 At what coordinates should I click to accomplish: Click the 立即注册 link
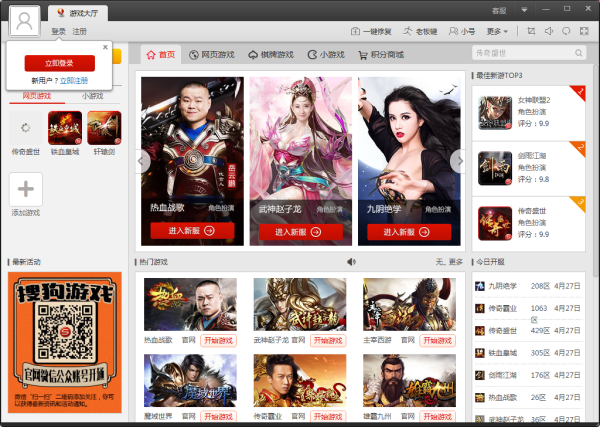pyautogui.click(x=74, y=80)
